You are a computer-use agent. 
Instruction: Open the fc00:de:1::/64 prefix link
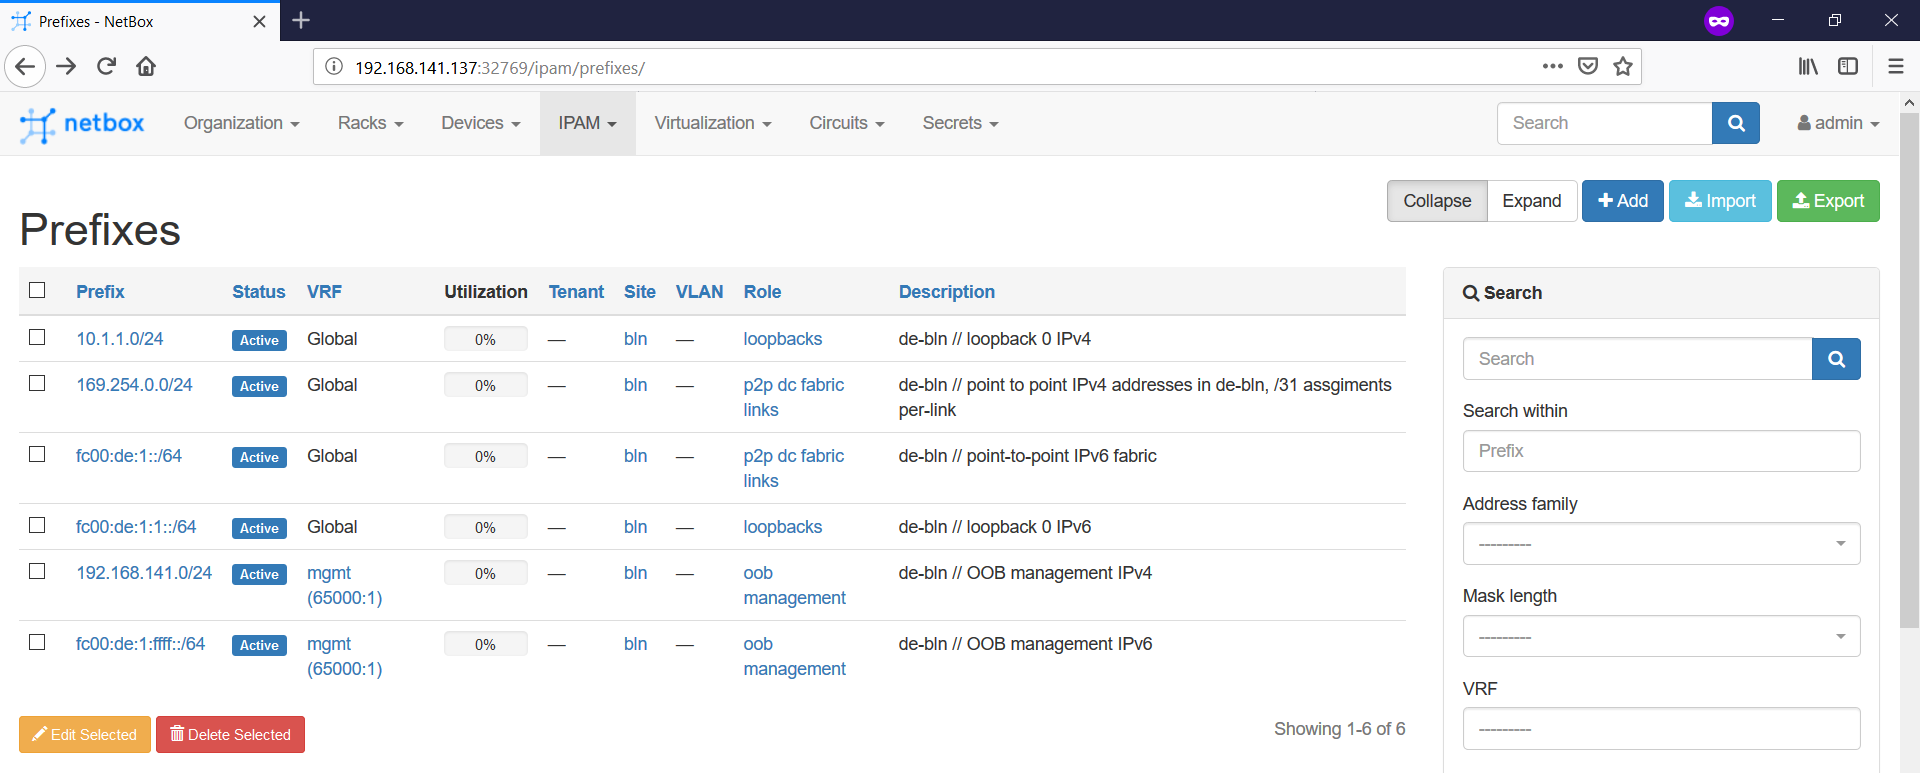[129, 456]
